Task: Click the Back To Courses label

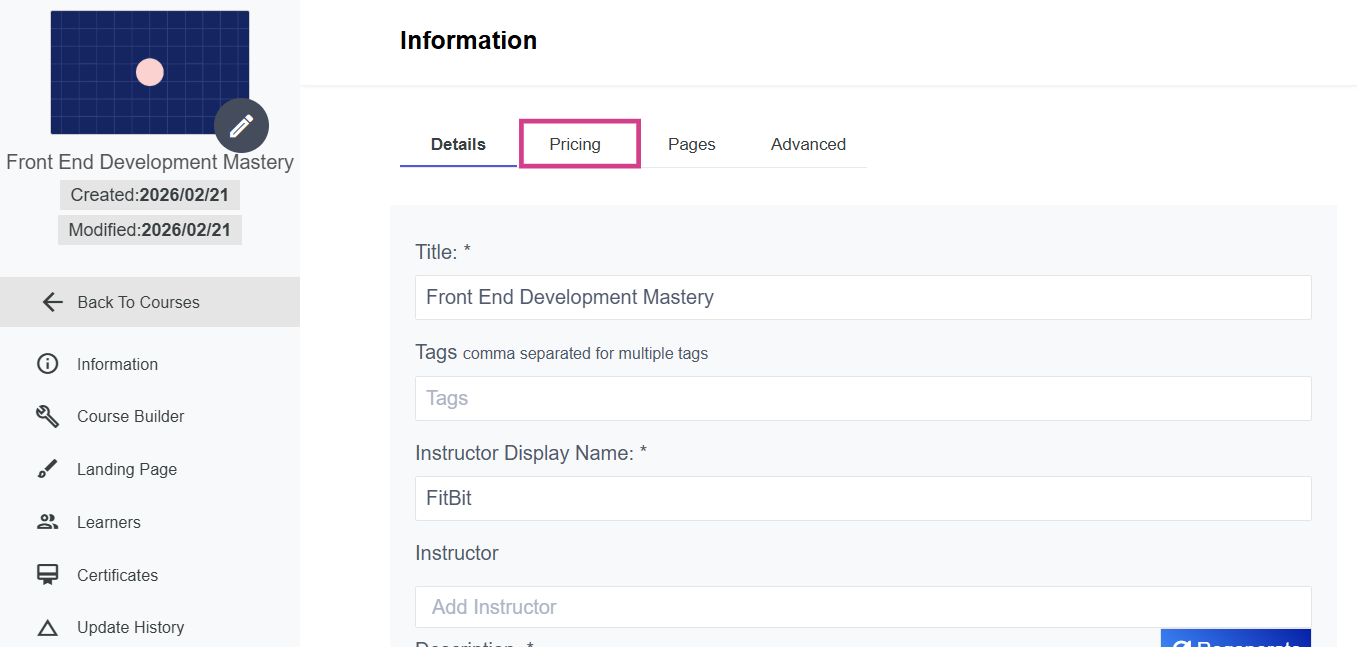Action: point(138,302)
